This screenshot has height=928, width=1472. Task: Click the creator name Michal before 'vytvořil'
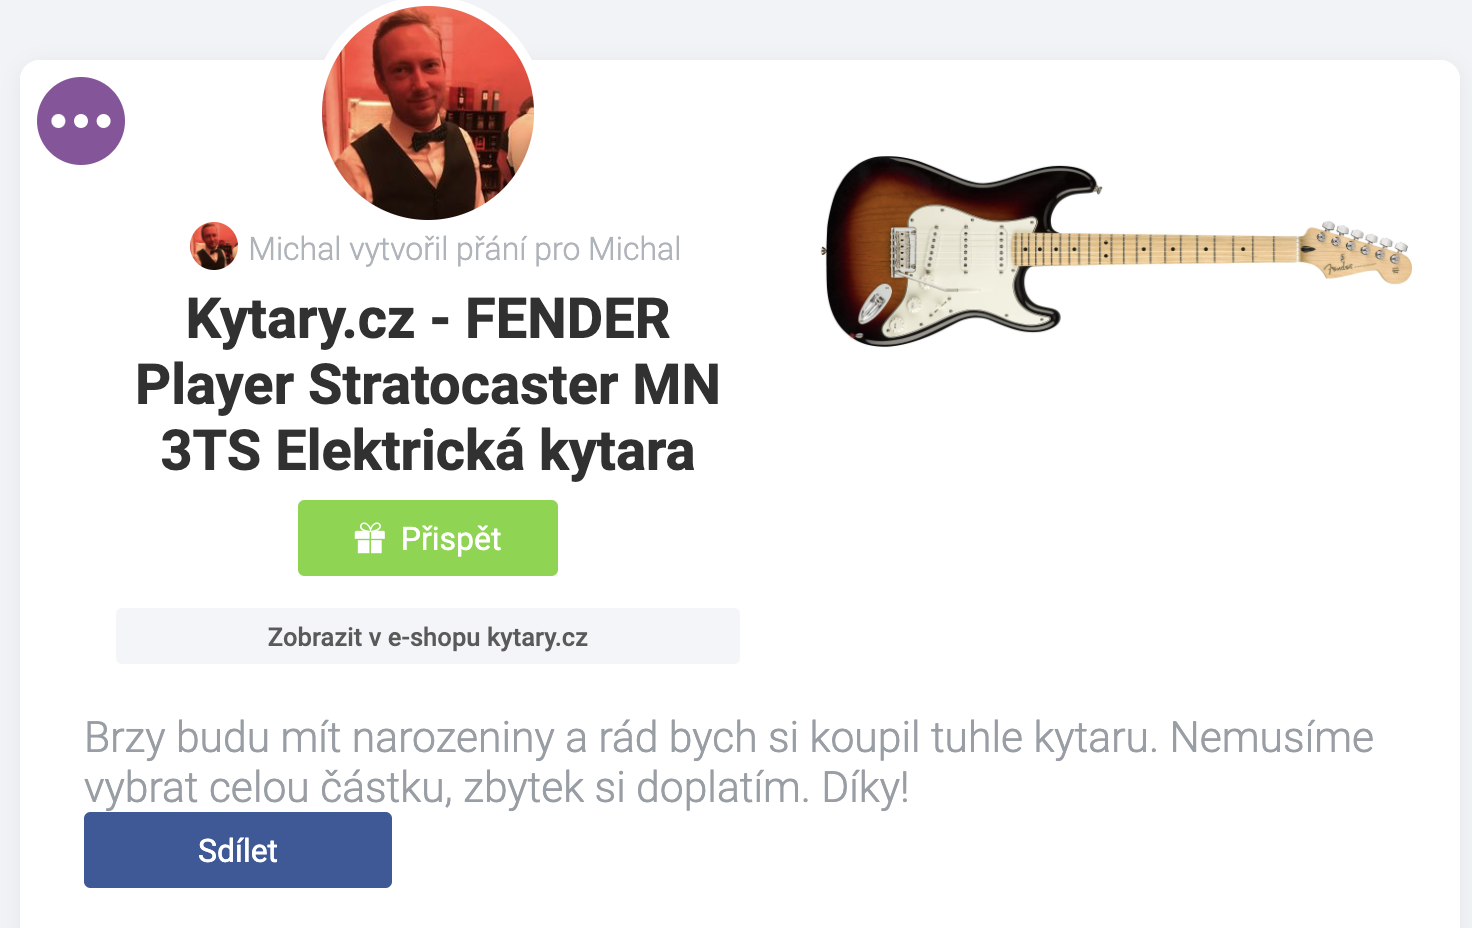click(294, 248)
